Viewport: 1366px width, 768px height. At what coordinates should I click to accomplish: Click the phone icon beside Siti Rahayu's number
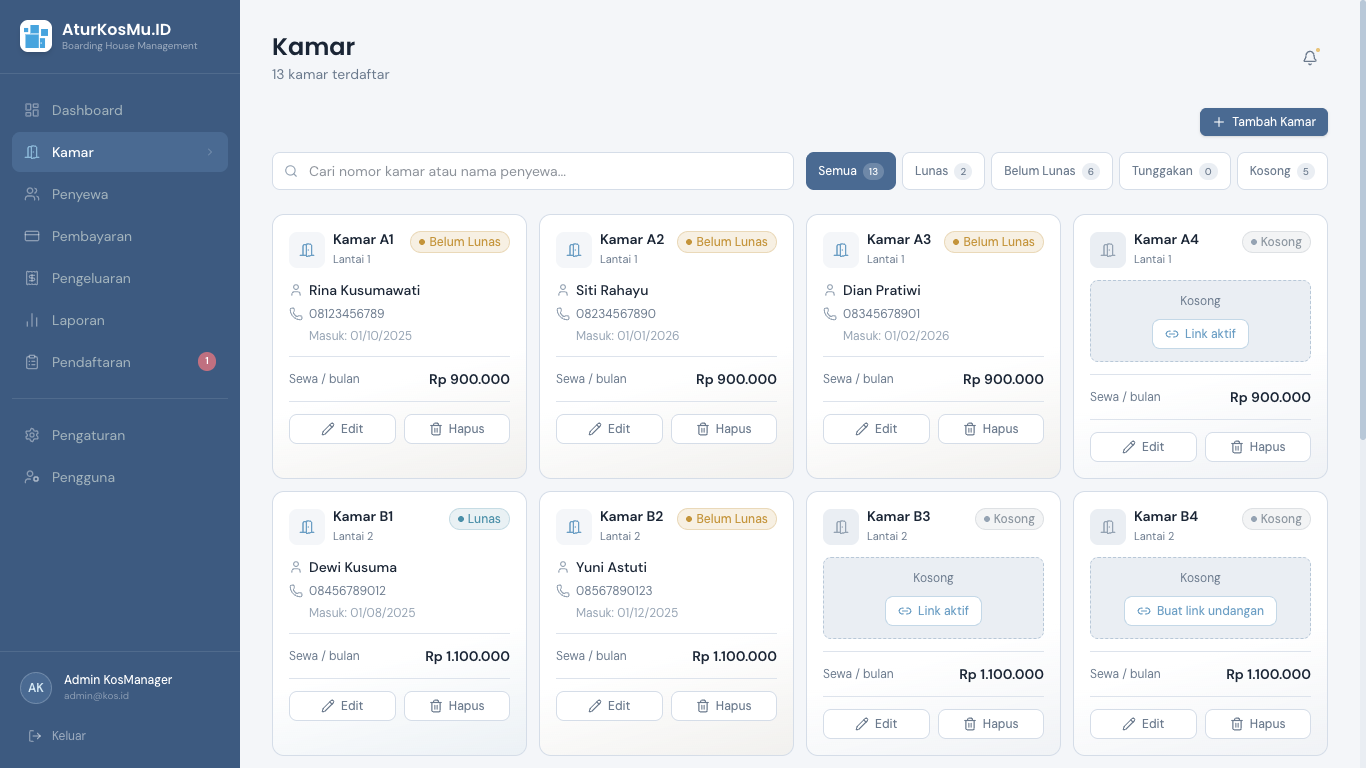563,314
